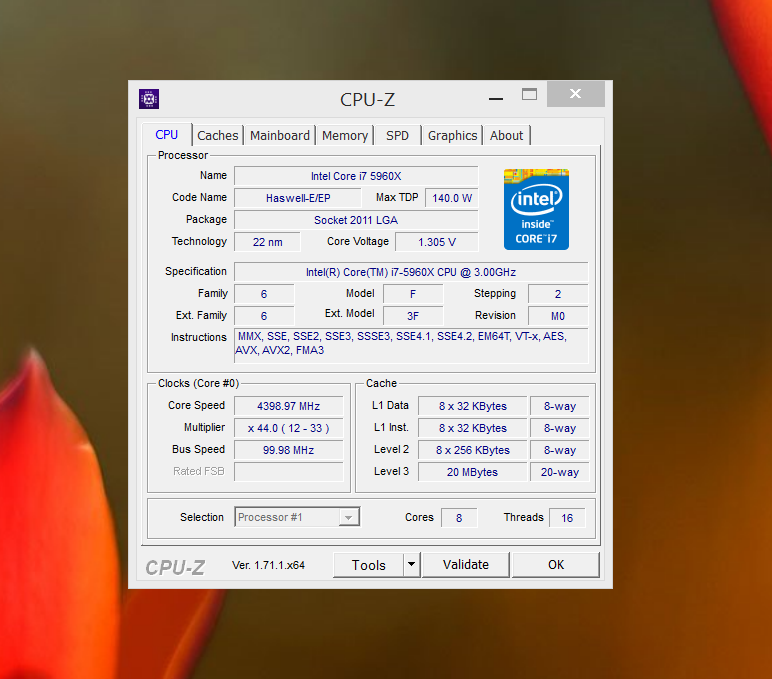The width and height of the screenshot is (772, 679).
Task: Click the Level 2 value '8 x 256 KBytes'
Action: click(x=473, y=450)
